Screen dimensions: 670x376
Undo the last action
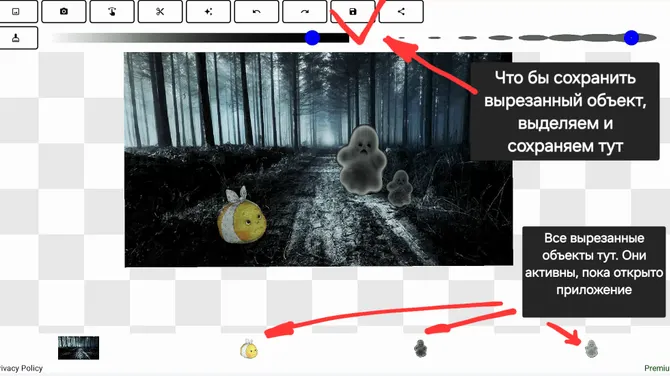click(x=257, y=12)
